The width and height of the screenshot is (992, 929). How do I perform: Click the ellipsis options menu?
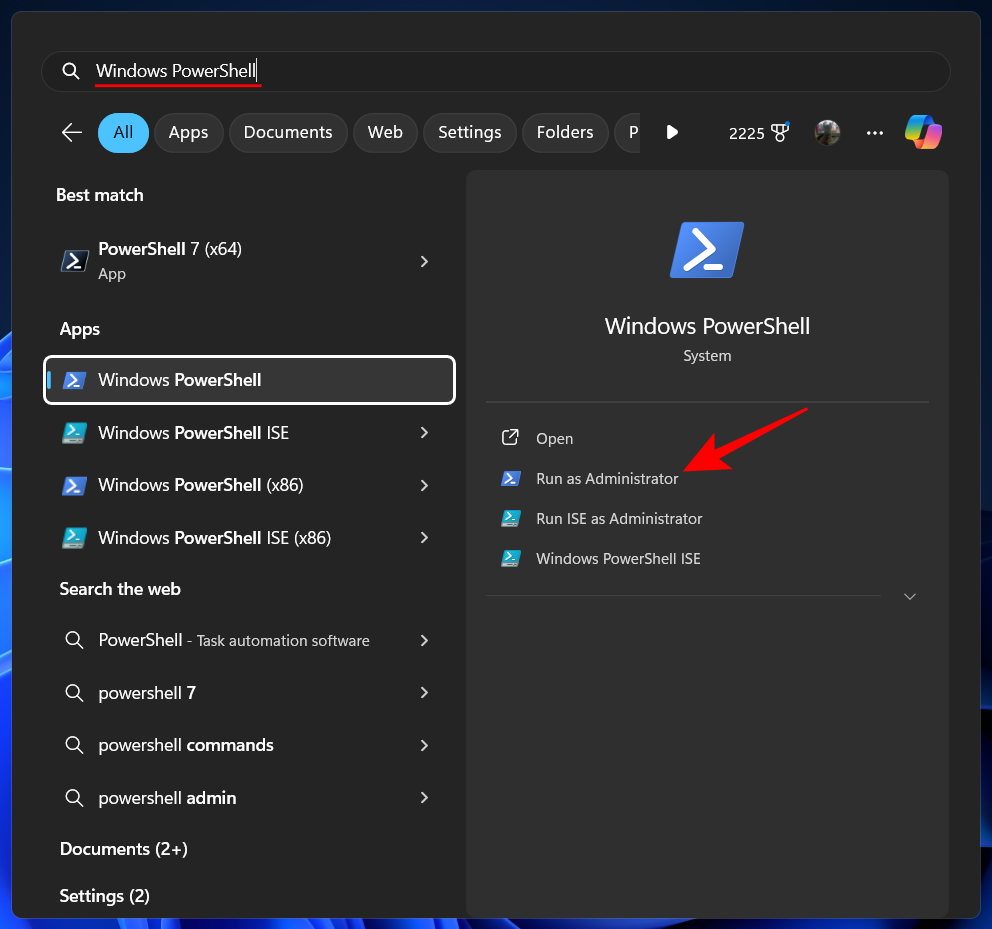click(875, 132)
